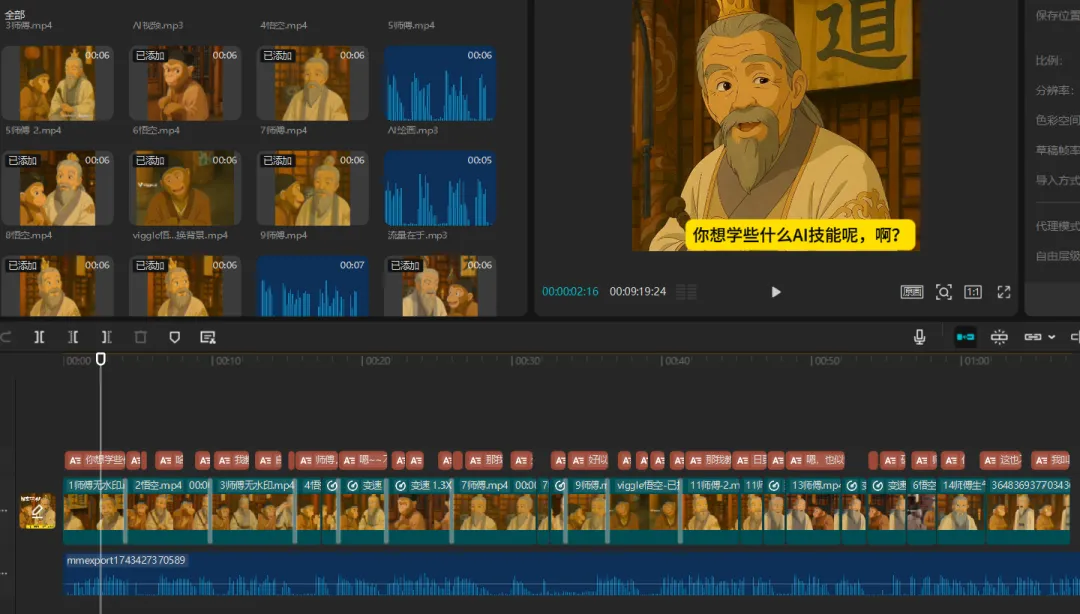The height and width of the screenshot is (614, 1080).
Task: Edit the cover thumbnail on video track
Action: [x=37, y=511]
